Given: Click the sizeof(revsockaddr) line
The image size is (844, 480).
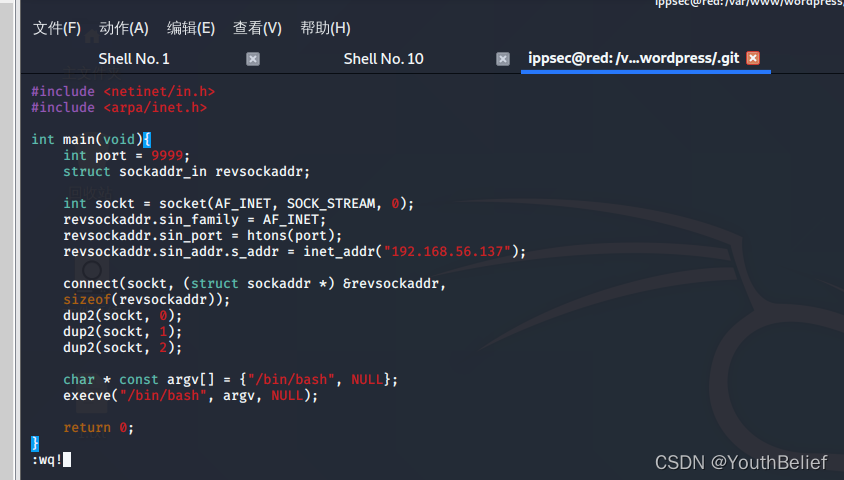Looking at the screenshot, I should pyautogui.click(x=146, y=299).
